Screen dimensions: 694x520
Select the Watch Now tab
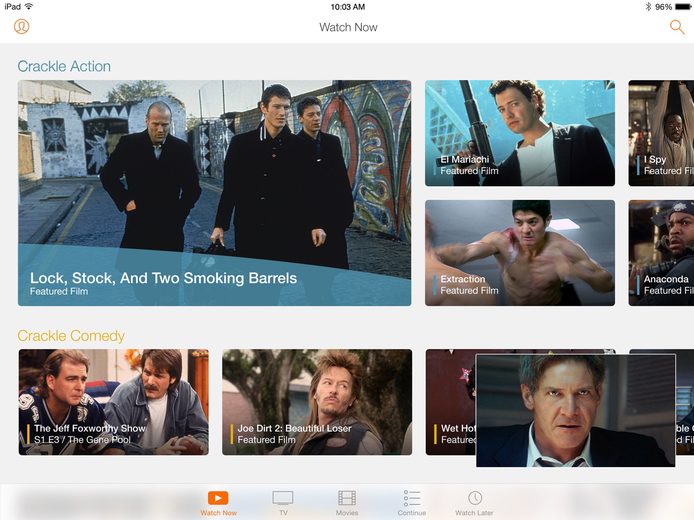pos(218,503)
